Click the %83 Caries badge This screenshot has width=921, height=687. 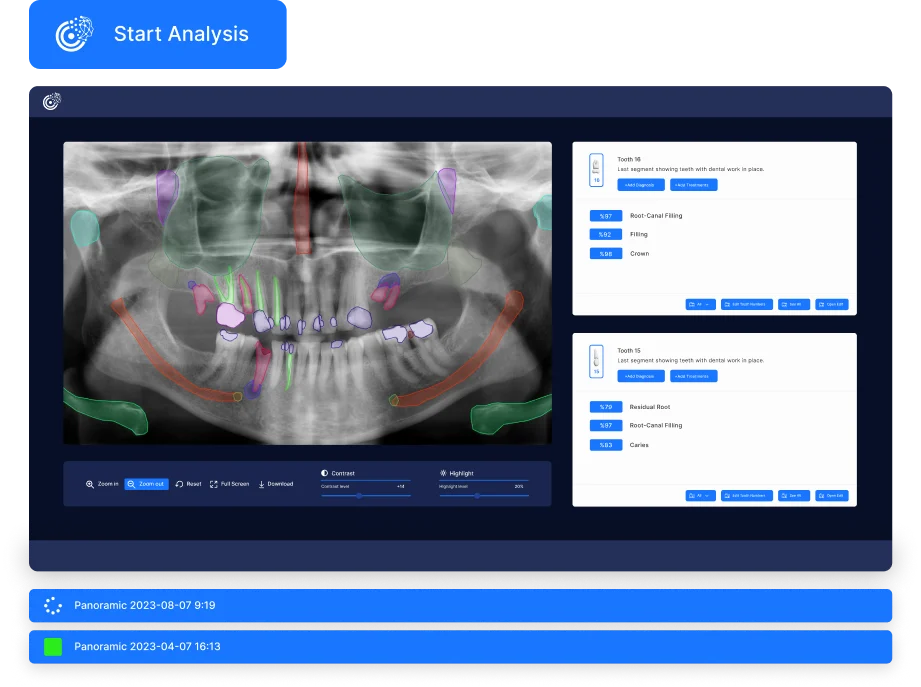606,445
